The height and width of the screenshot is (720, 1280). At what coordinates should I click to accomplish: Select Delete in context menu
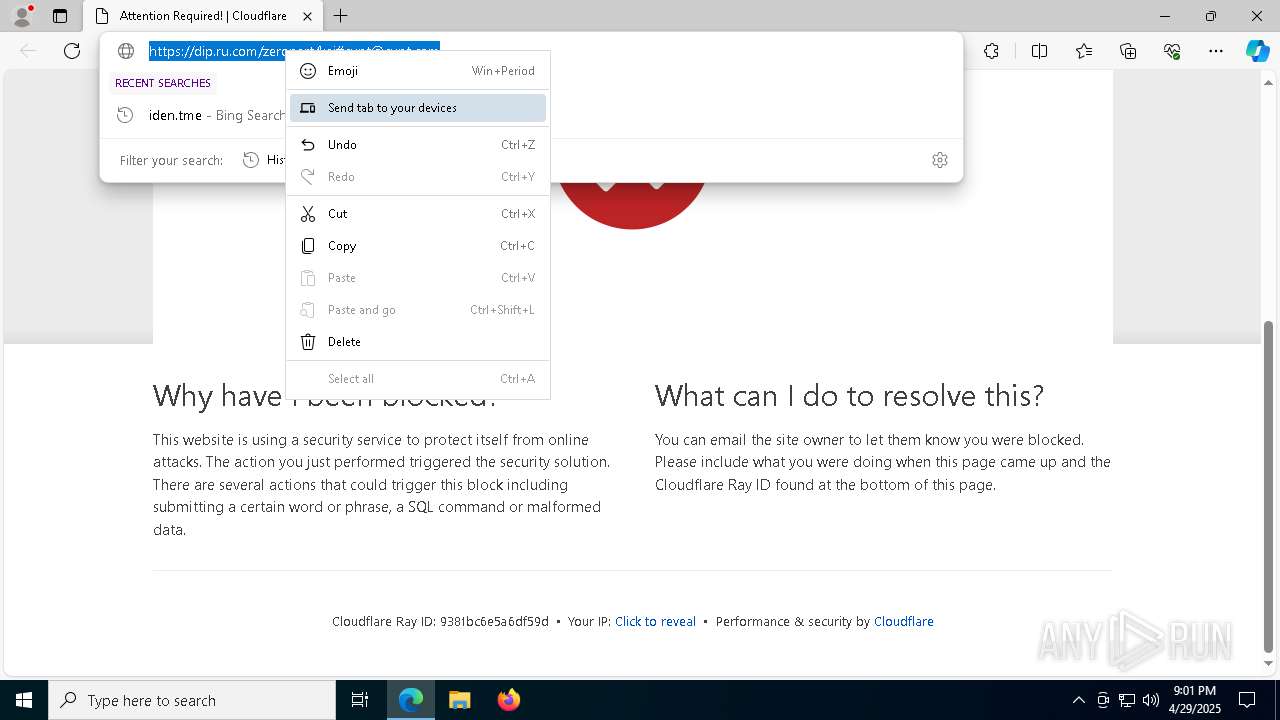pyautogui.click(x=418, y=342)
